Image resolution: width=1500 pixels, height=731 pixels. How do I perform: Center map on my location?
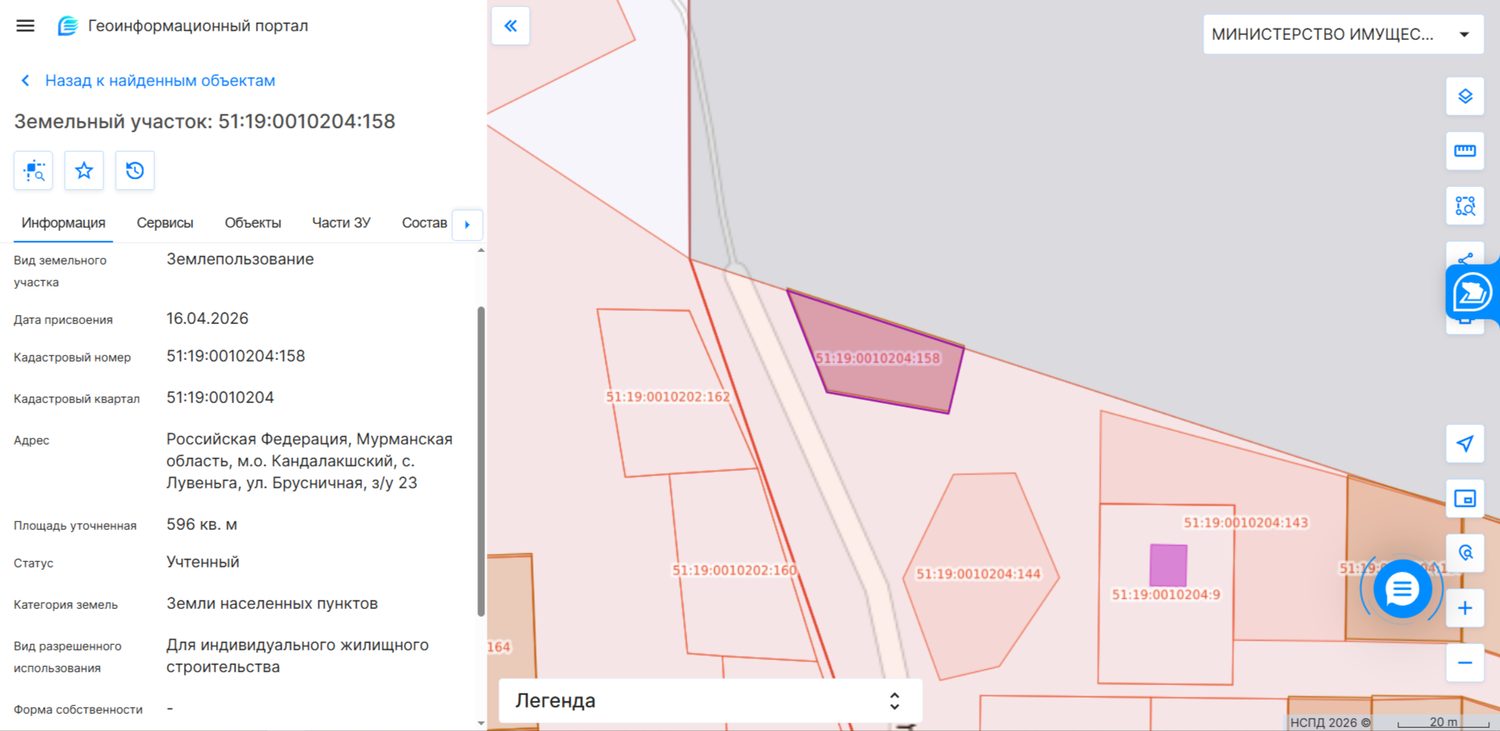click(x=1465, y=443)
